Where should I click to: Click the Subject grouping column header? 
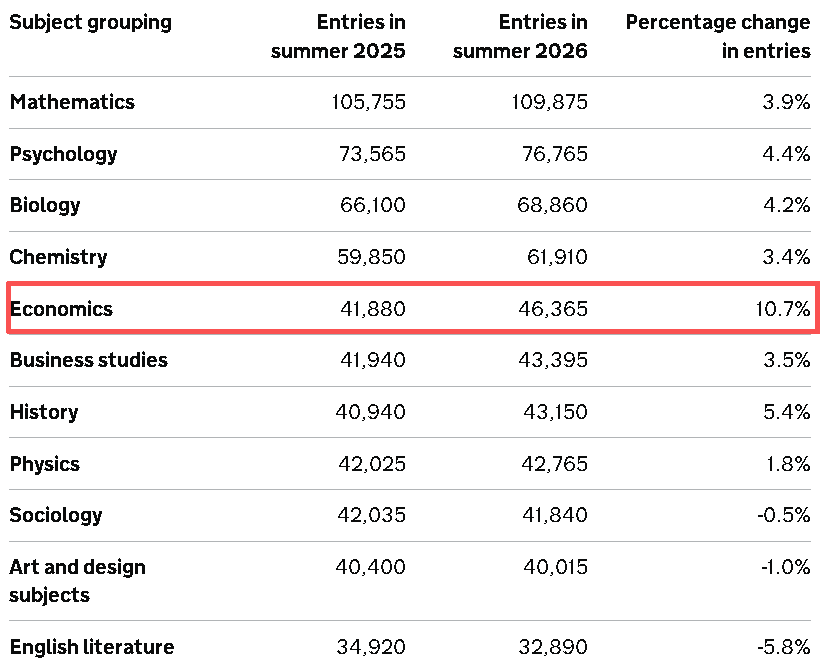(x=90, y=23)
